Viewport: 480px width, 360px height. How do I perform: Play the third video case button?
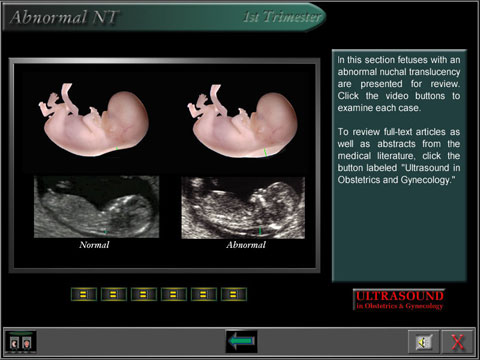tap(144, 294)
